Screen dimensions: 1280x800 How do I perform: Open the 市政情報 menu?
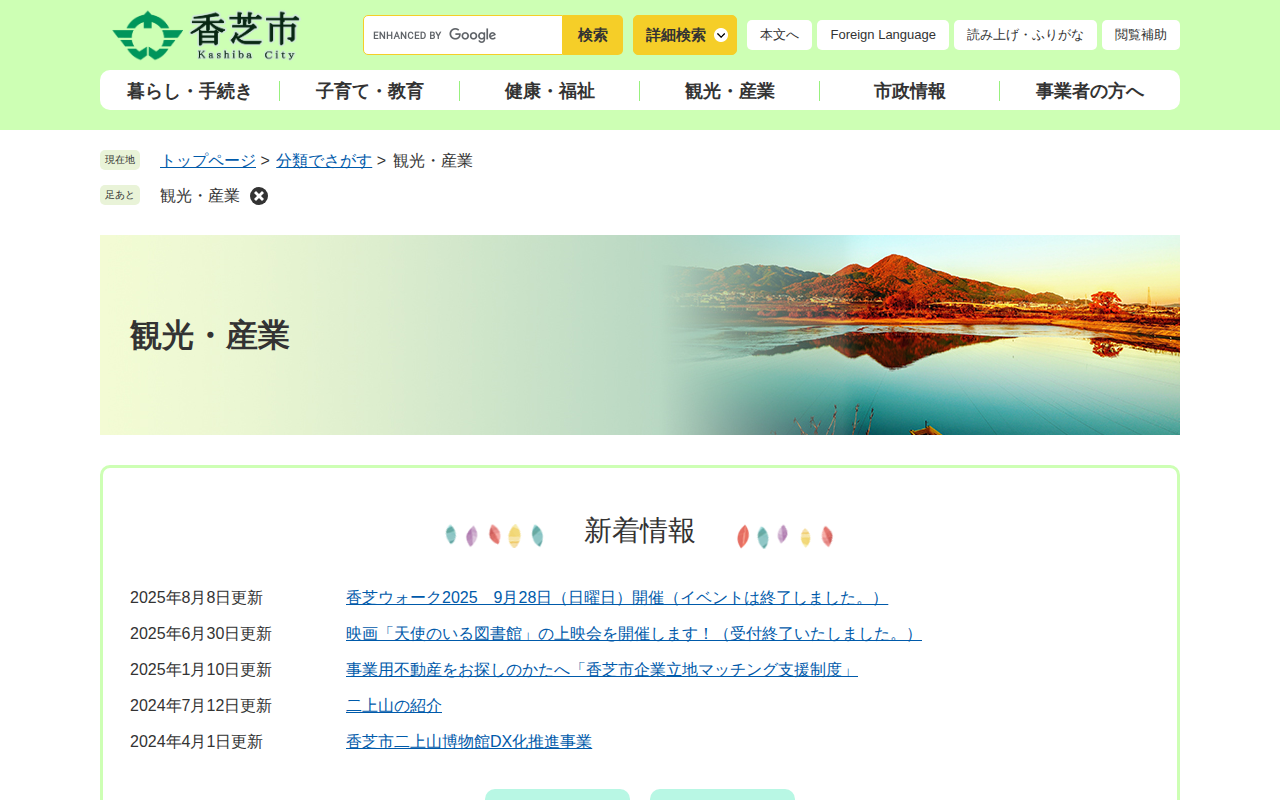click(910, 91)
